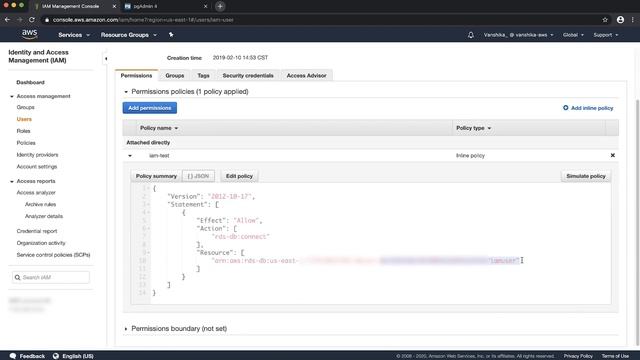The image size is (640, 360).
Task: Open Privacy Policy footer link
Action: 578,356
